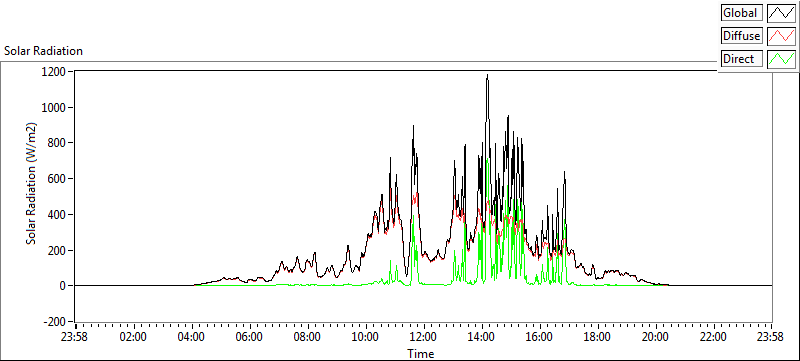Select the Direct legend label
This screenshot has width=800, height=361.
[742, 59]
